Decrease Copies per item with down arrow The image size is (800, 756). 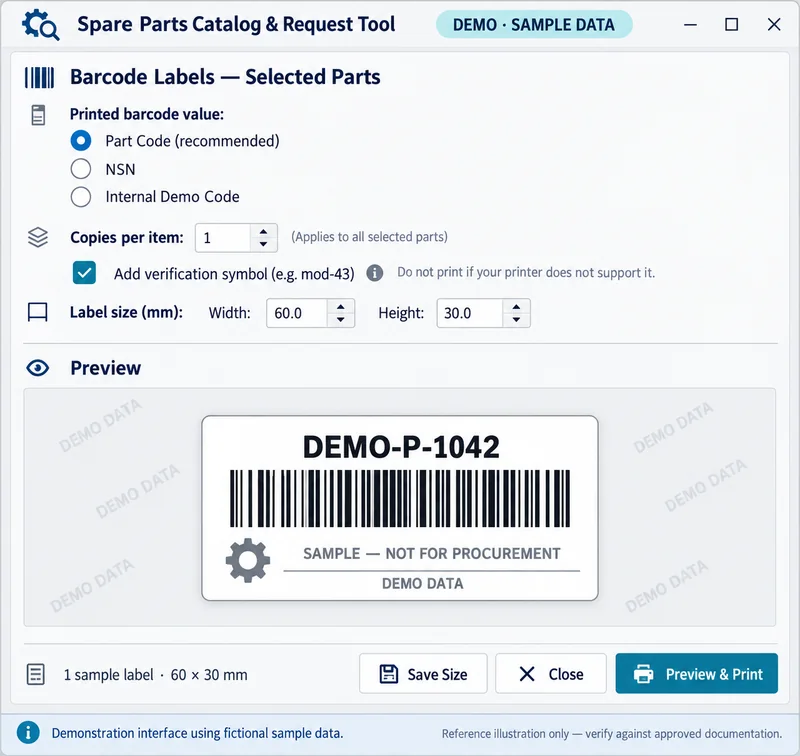(263, 244)
